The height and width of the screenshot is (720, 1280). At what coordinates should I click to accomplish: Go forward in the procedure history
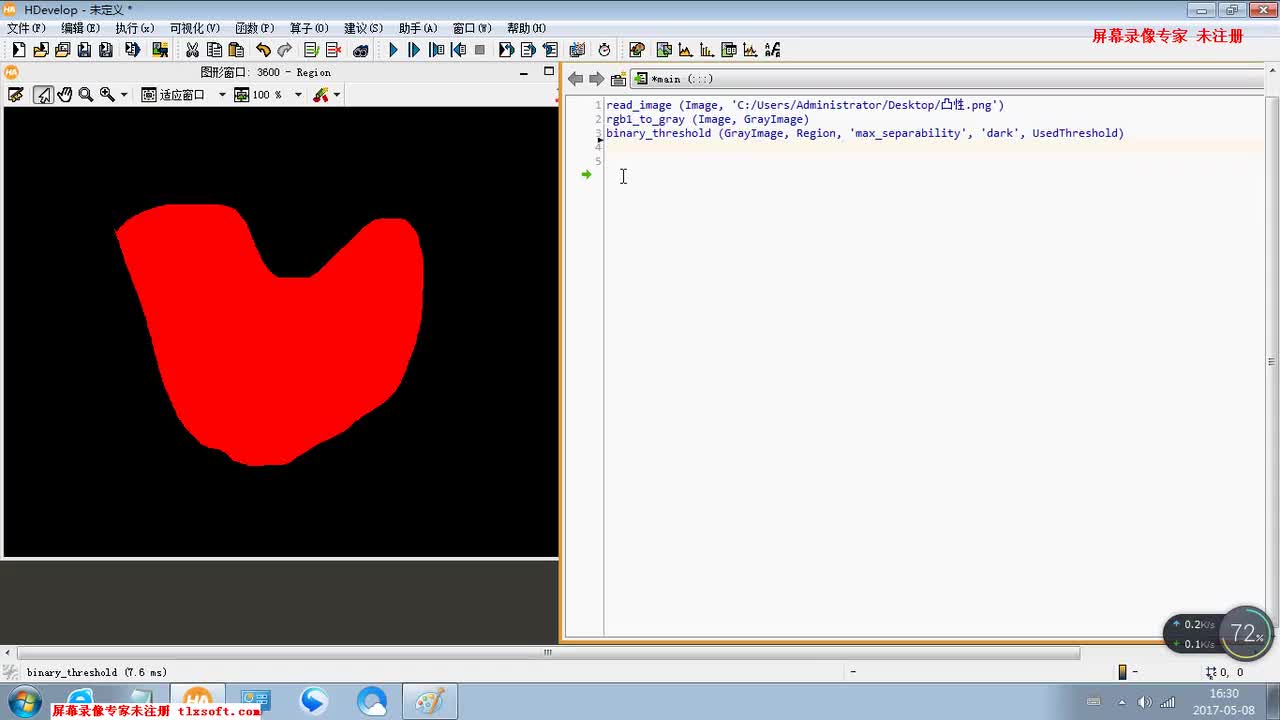point(596,79)
